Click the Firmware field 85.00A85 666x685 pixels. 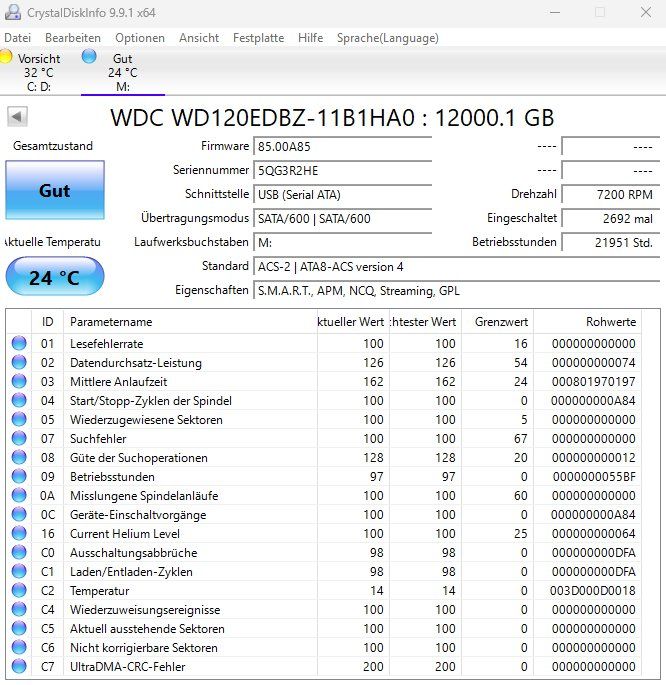(342, 146)
